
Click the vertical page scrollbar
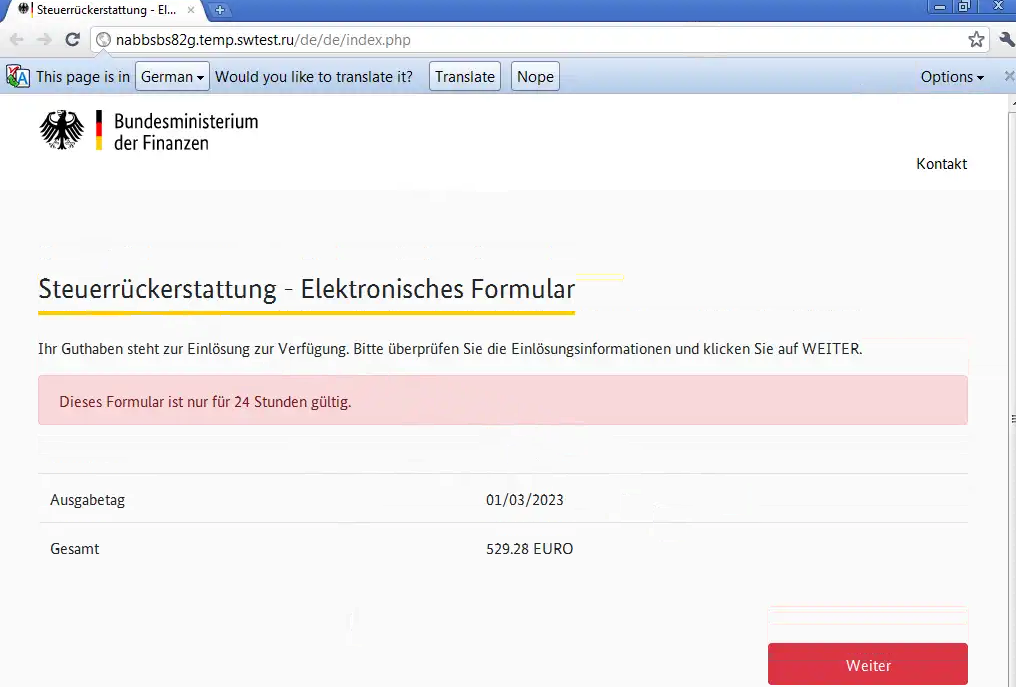(1009, 400)
